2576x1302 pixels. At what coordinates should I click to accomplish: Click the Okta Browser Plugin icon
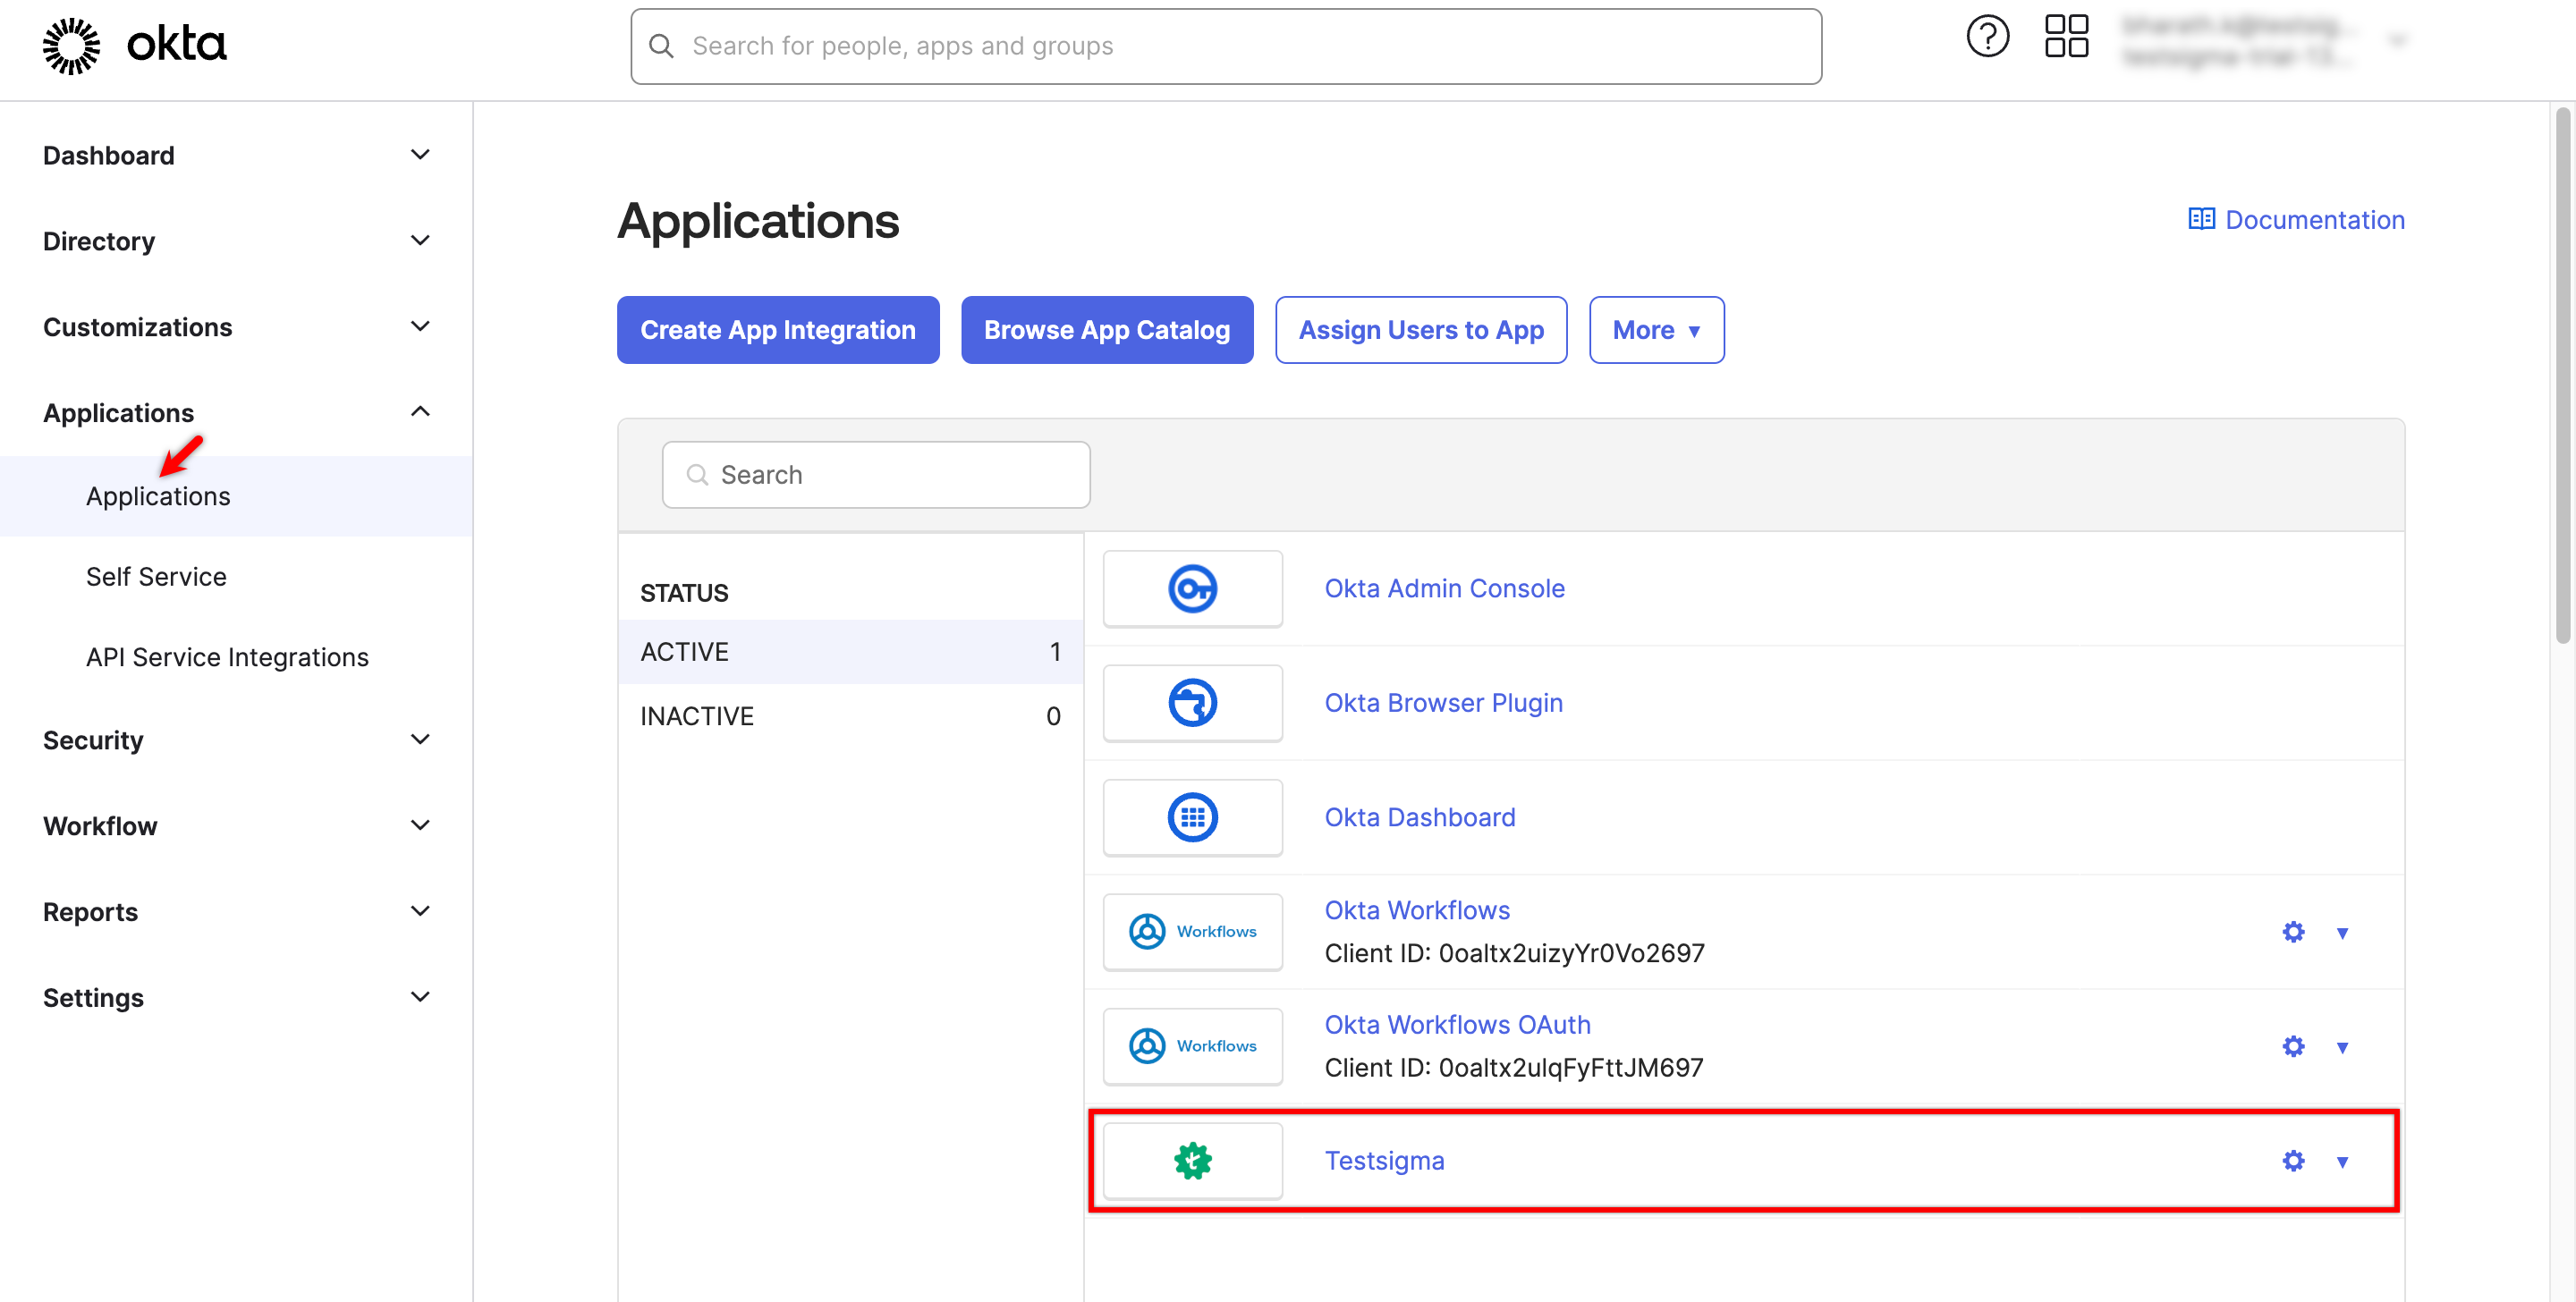pyautogui.click(x=1192, y=702)
